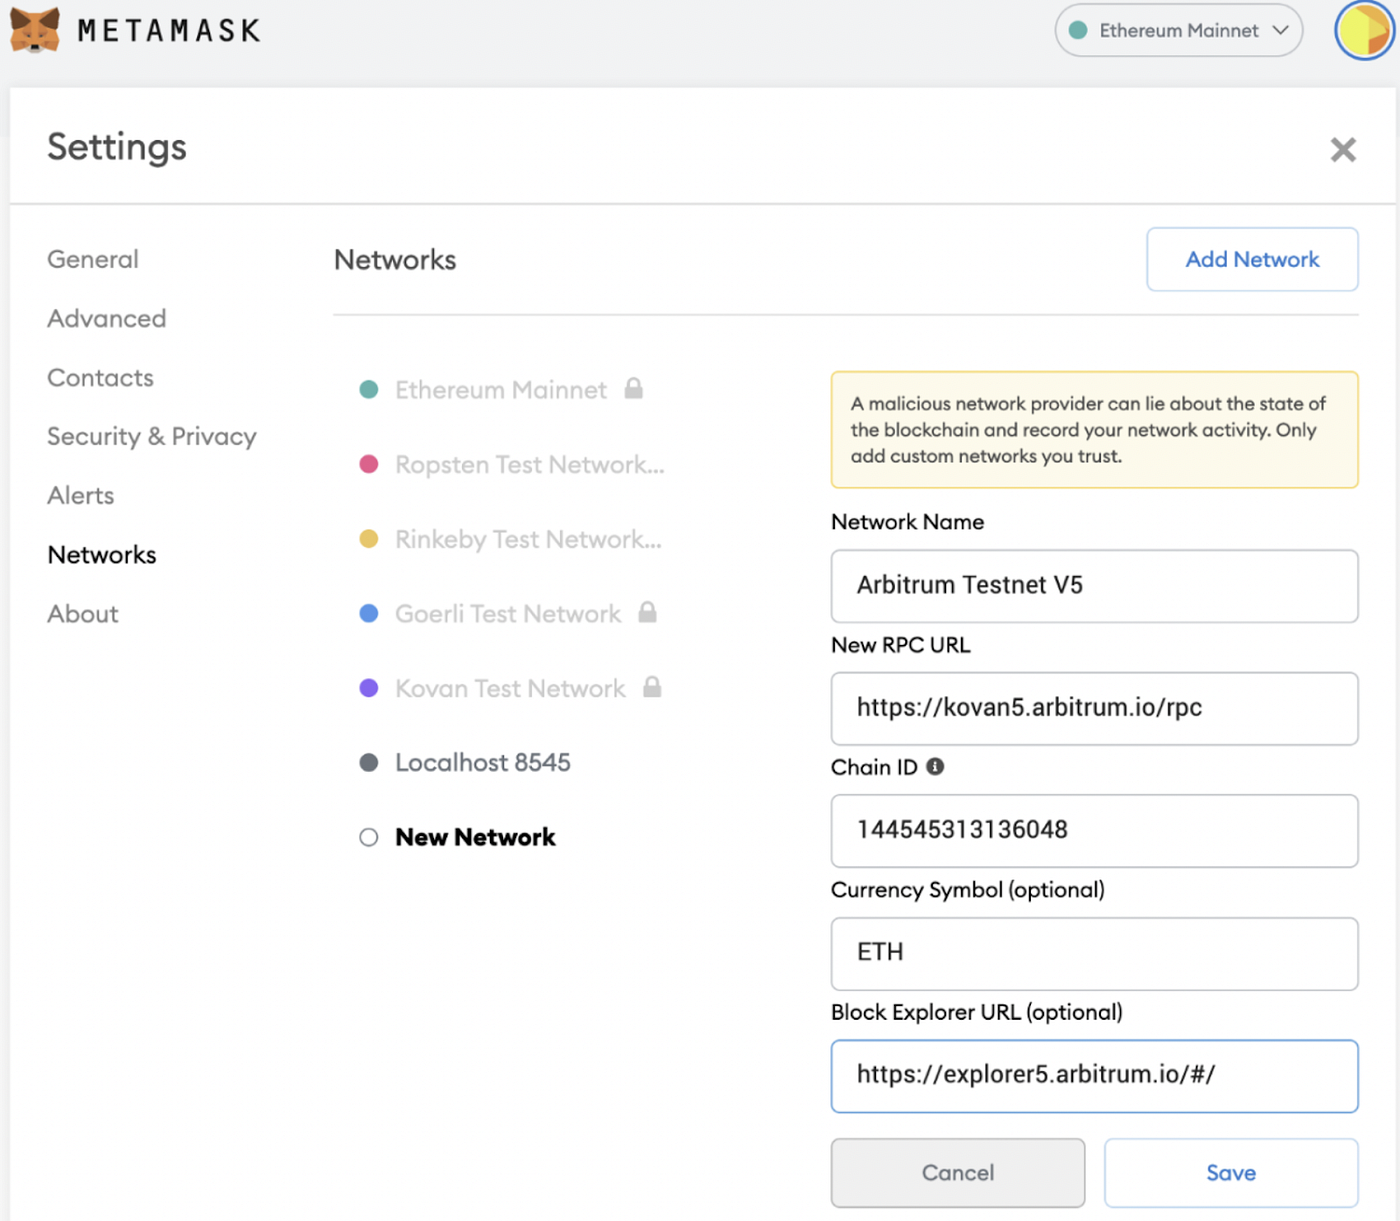The width and height of the screenshot is (1400, 1221).
Task: Click the green dot of Ethereum Mainnet
Action: (369, 389)
